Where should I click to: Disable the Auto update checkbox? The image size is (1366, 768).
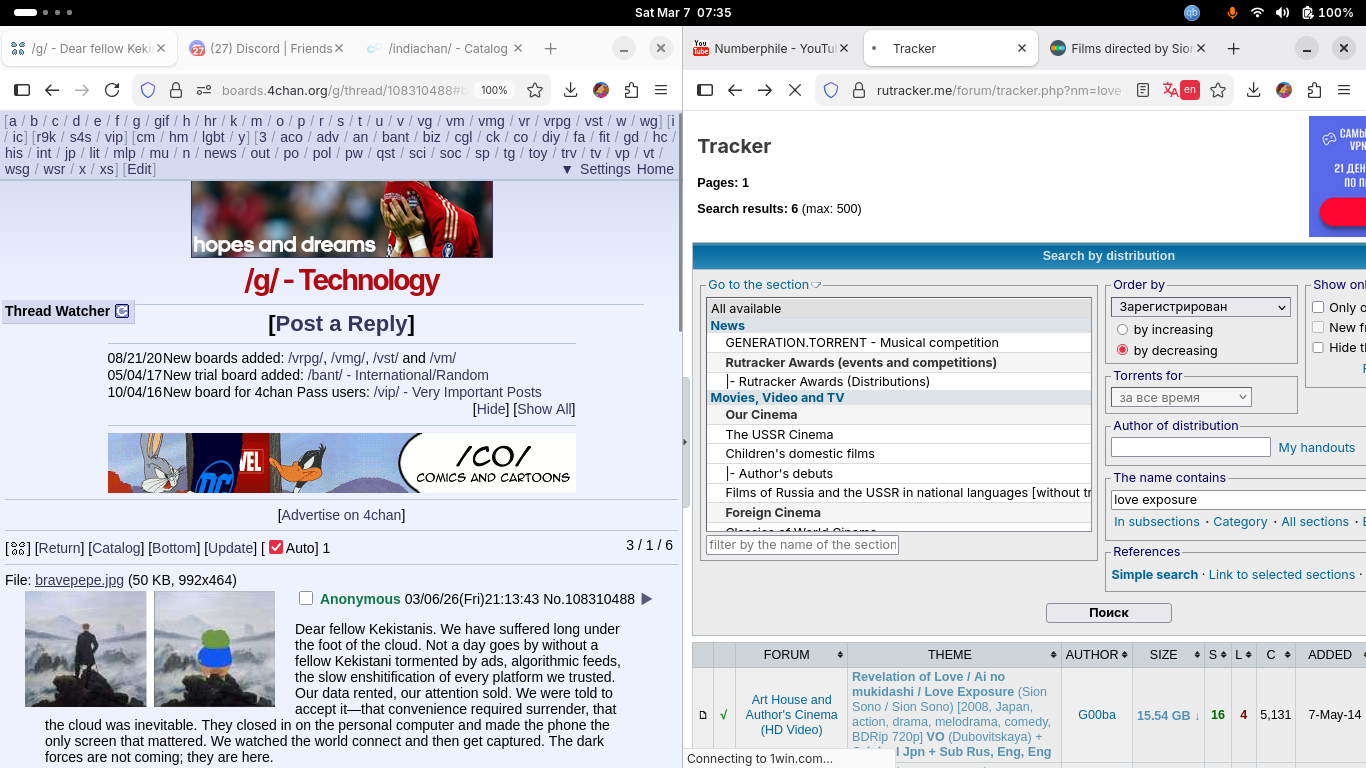click(x=276, y=547)
